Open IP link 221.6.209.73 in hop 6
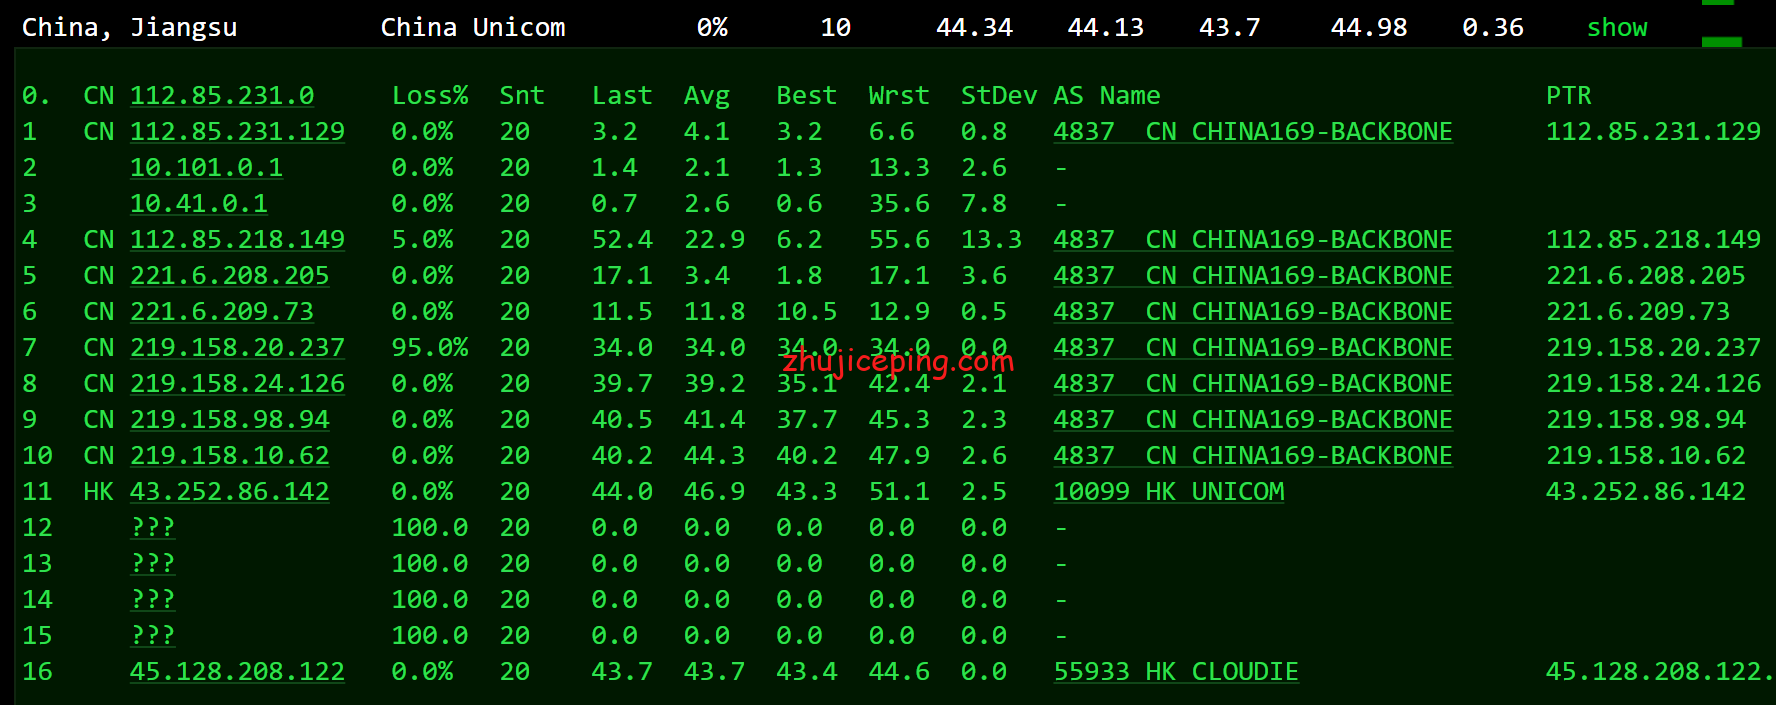The width and height of the screenshot is (1776, 705). click(x=222, y=311)
